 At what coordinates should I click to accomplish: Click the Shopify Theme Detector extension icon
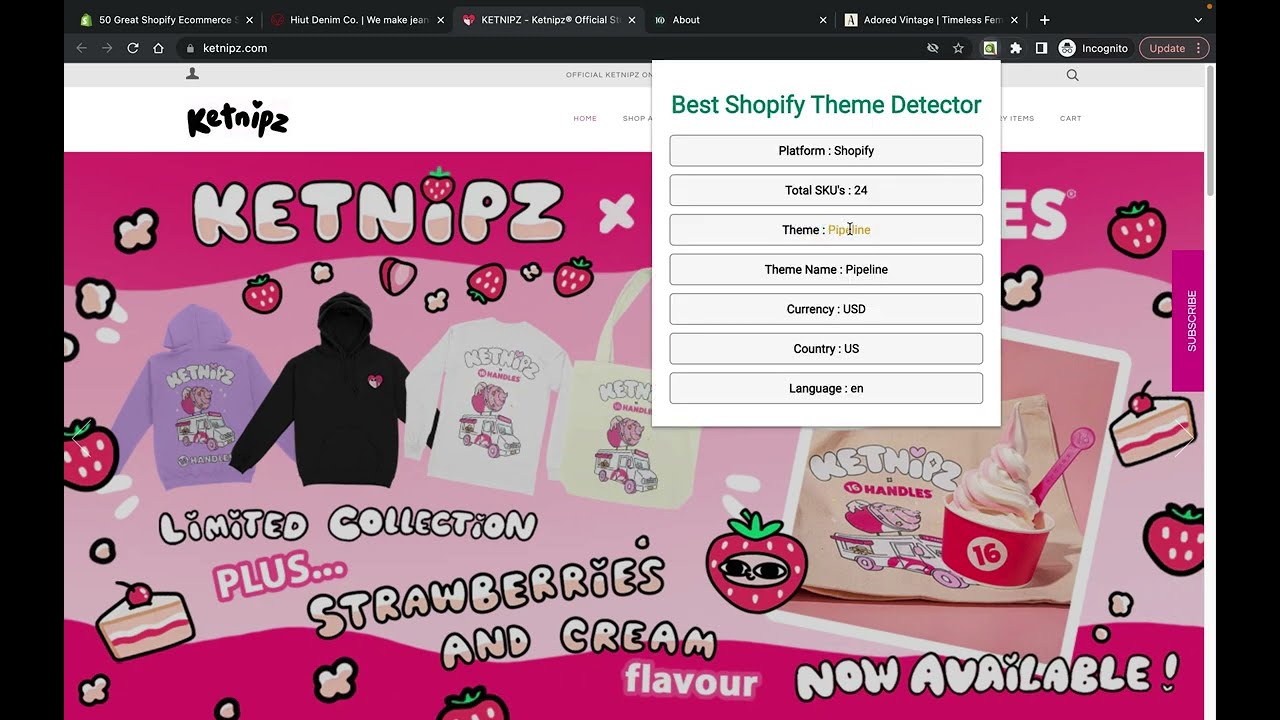coord(990,48)
